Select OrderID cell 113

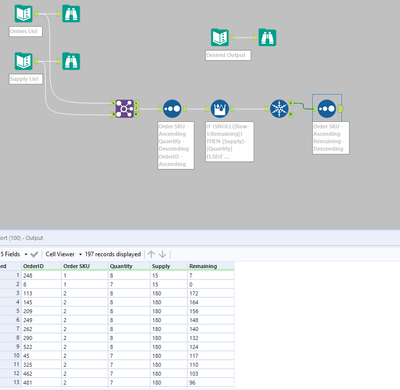coord(41,293)
